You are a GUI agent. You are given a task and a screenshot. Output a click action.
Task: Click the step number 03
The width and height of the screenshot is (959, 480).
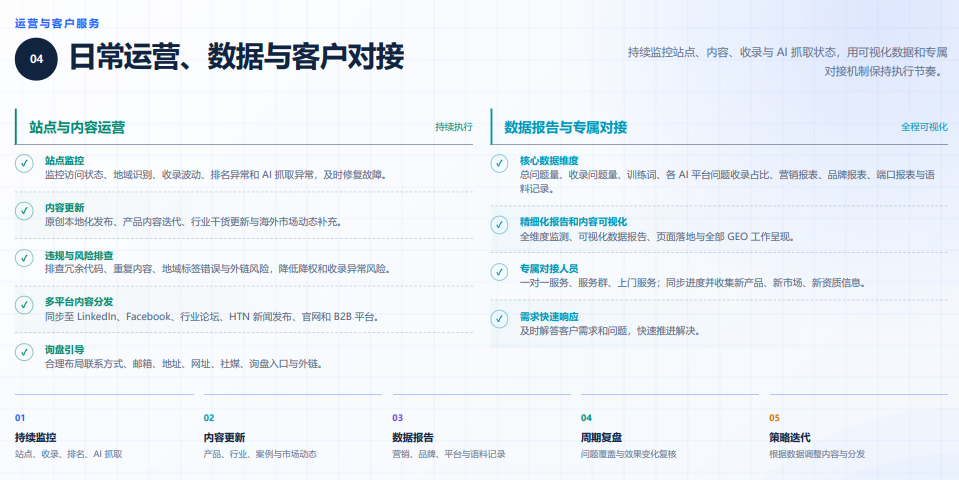click(x=398, y=418)
